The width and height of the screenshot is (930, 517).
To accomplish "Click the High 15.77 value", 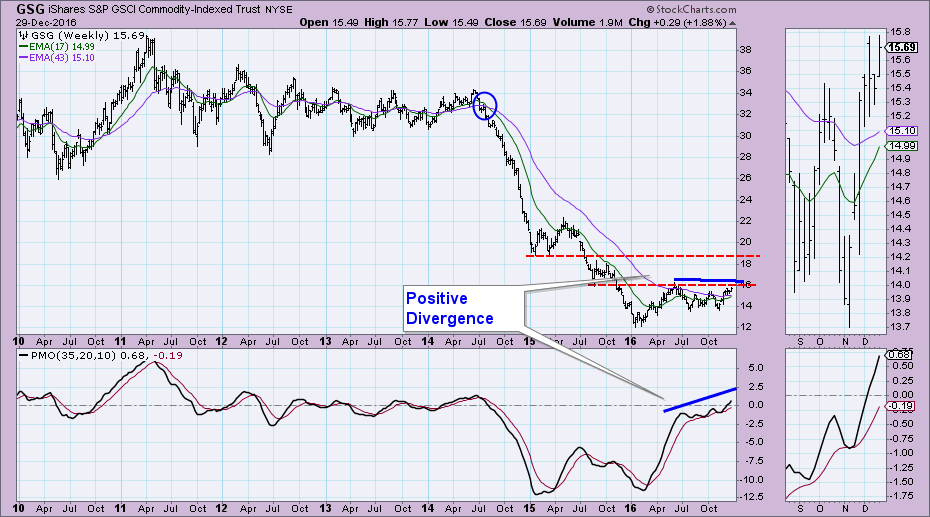I will click(x=391, y=23).
